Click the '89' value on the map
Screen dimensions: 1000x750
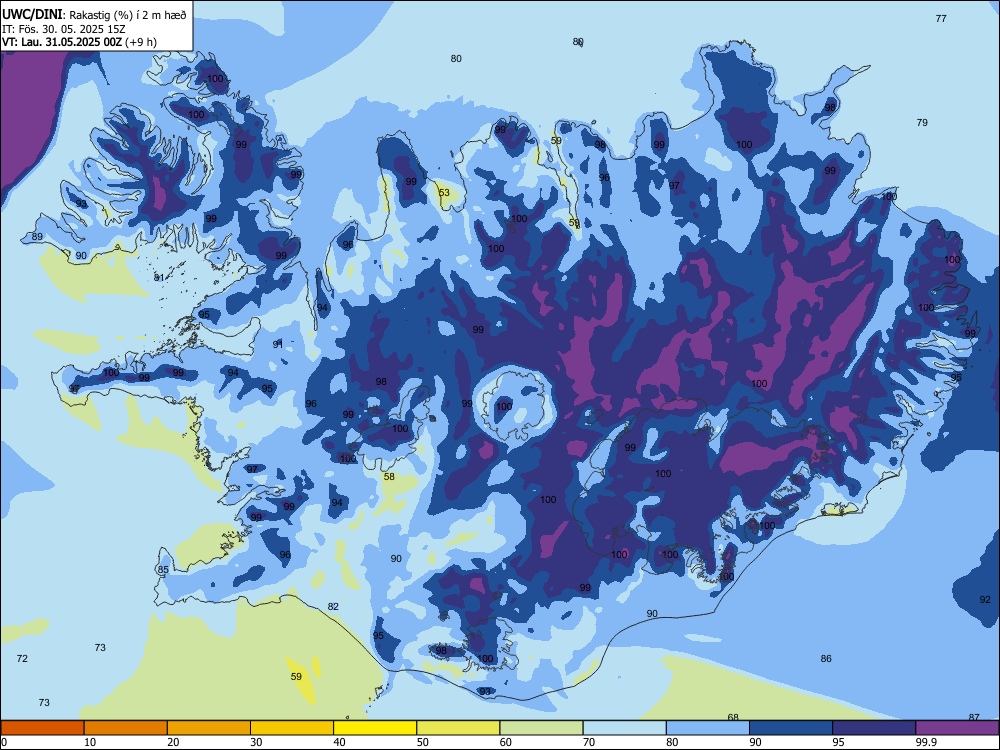37,237
